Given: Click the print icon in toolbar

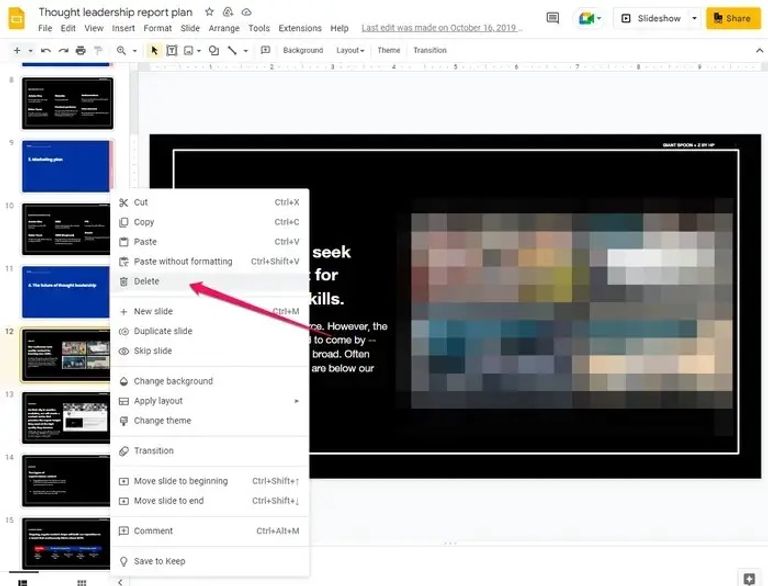Looking at the screenshot, I should 80,50.
